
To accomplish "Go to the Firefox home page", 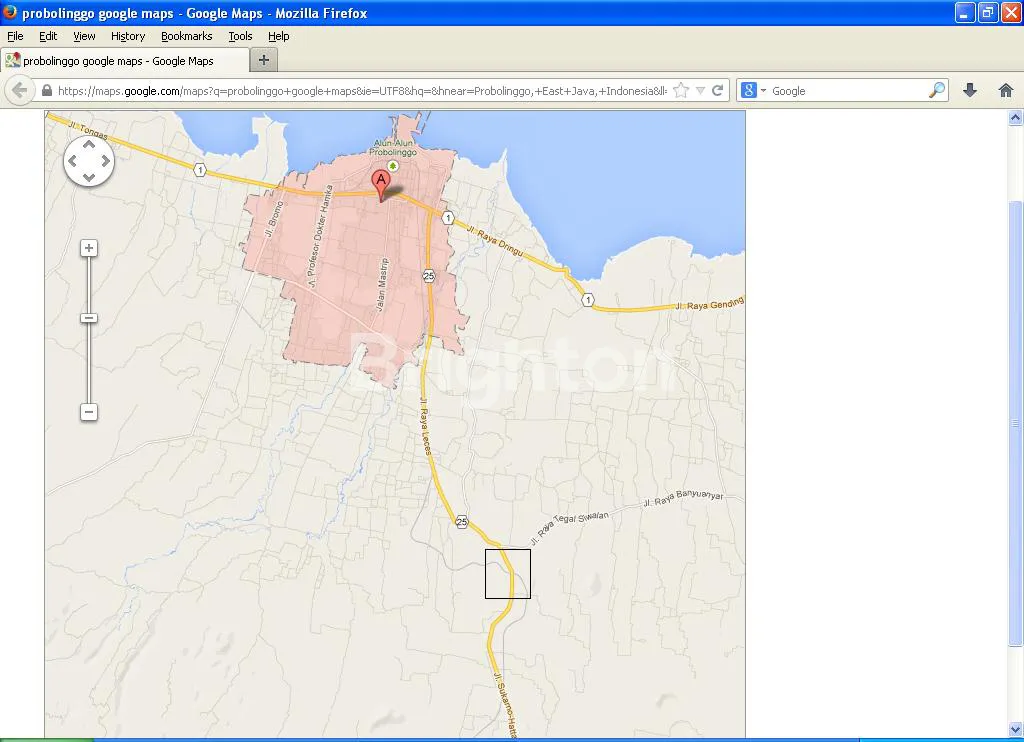I will click(x=1006, y=90).
